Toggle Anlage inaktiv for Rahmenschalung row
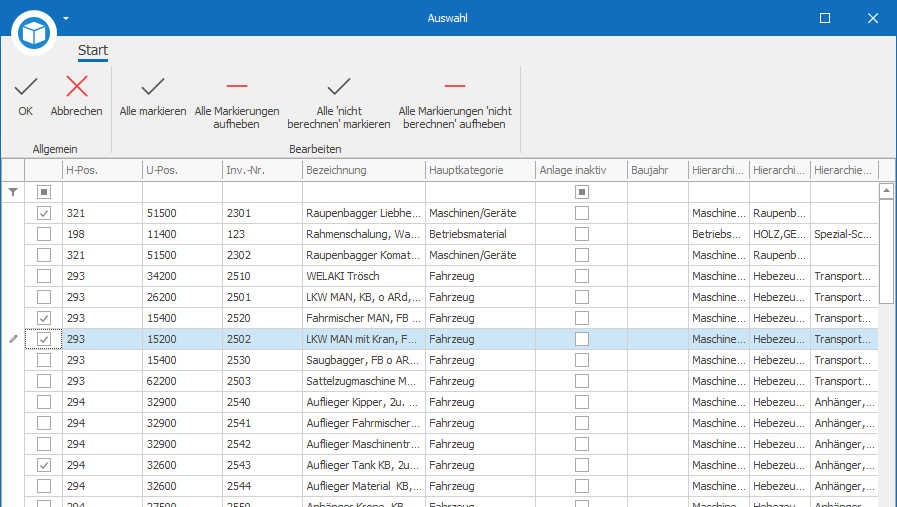Viewport: 897px width, 507px height. pos(582,234)
